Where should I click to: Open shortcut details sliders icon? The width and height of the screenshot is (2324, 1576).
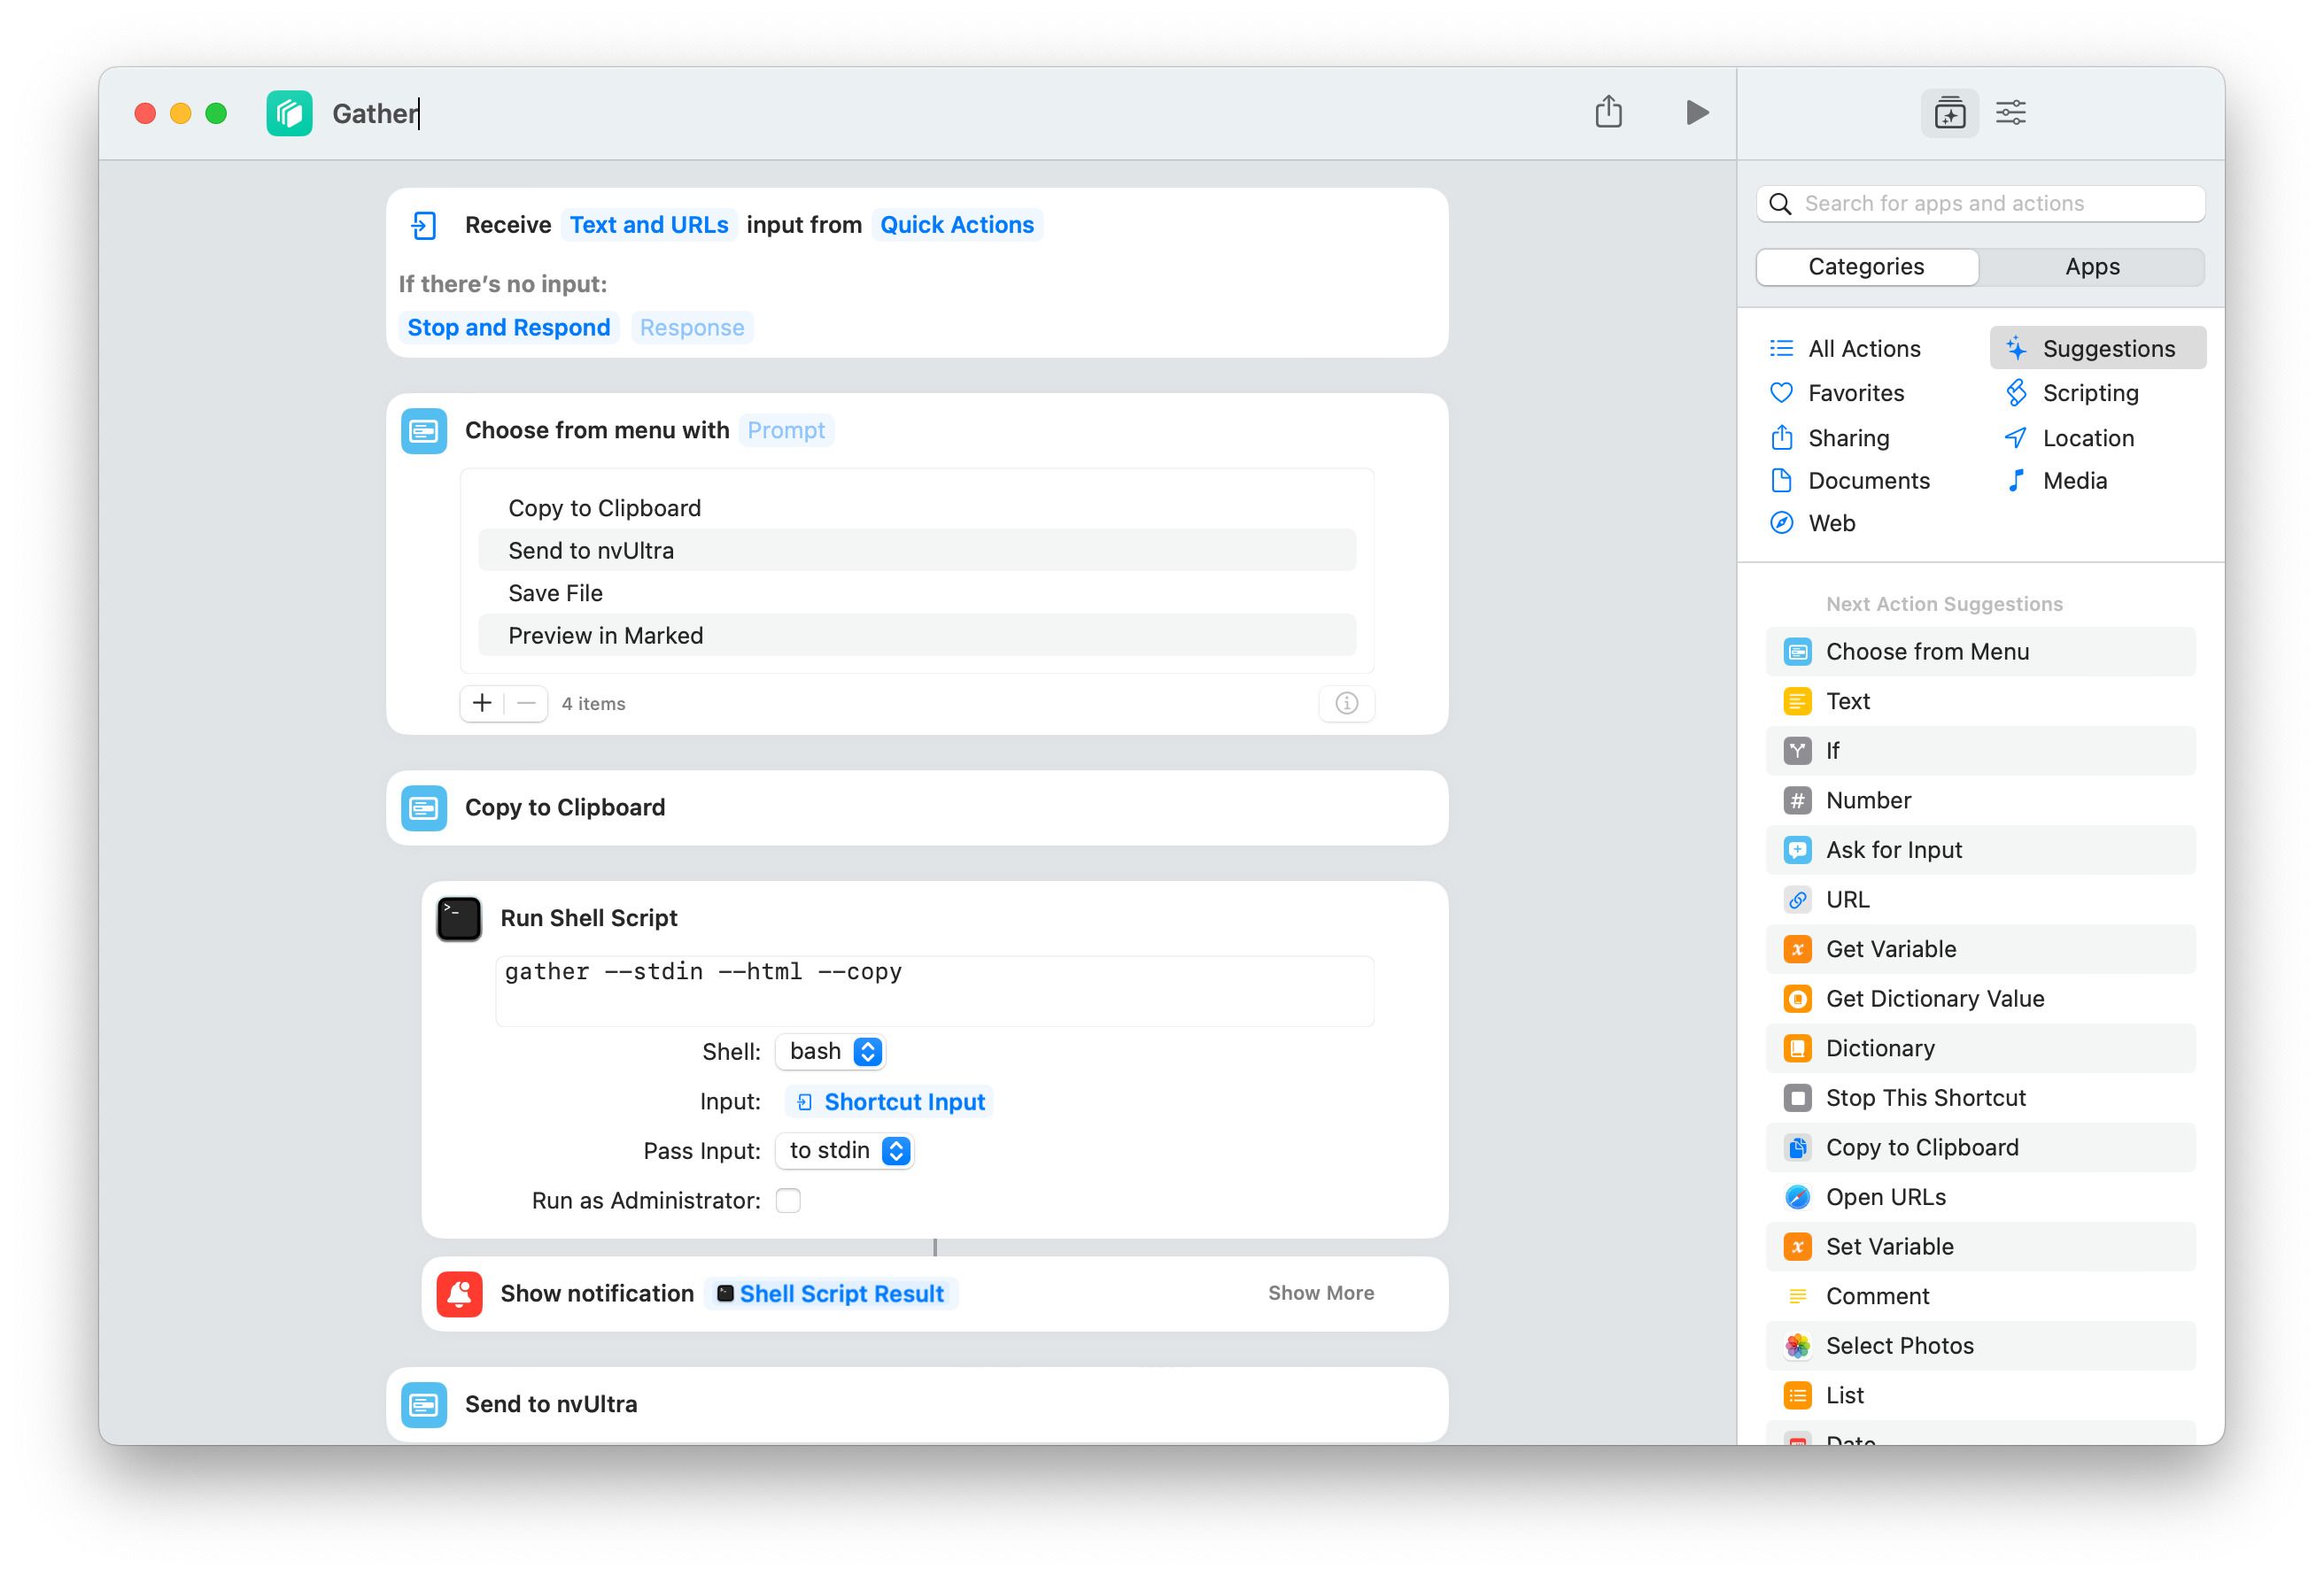click(2010, 113)
